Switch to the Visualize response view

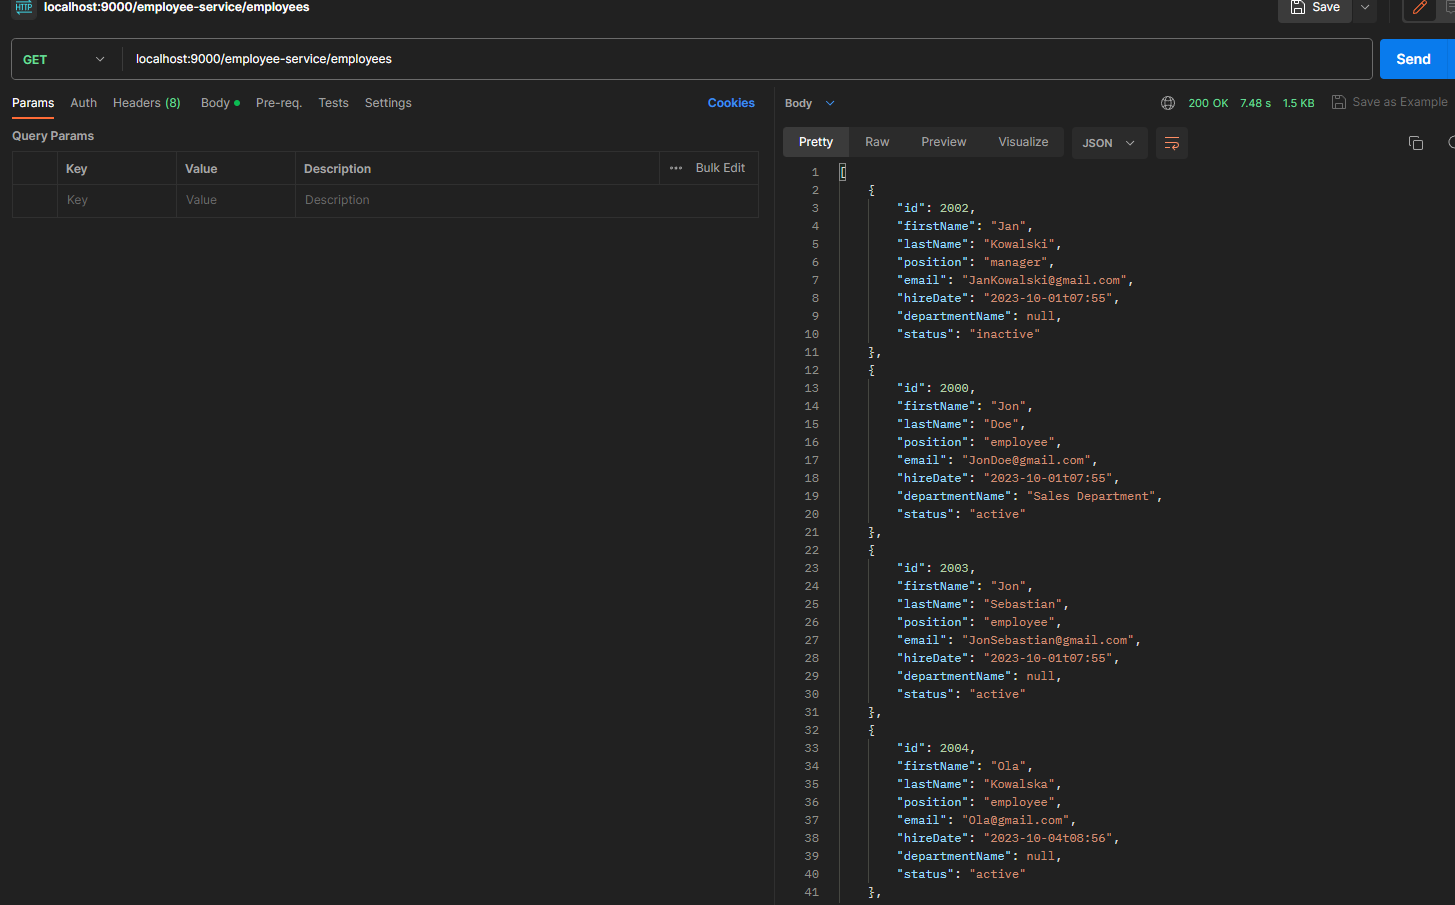[x=1022, y=142]
